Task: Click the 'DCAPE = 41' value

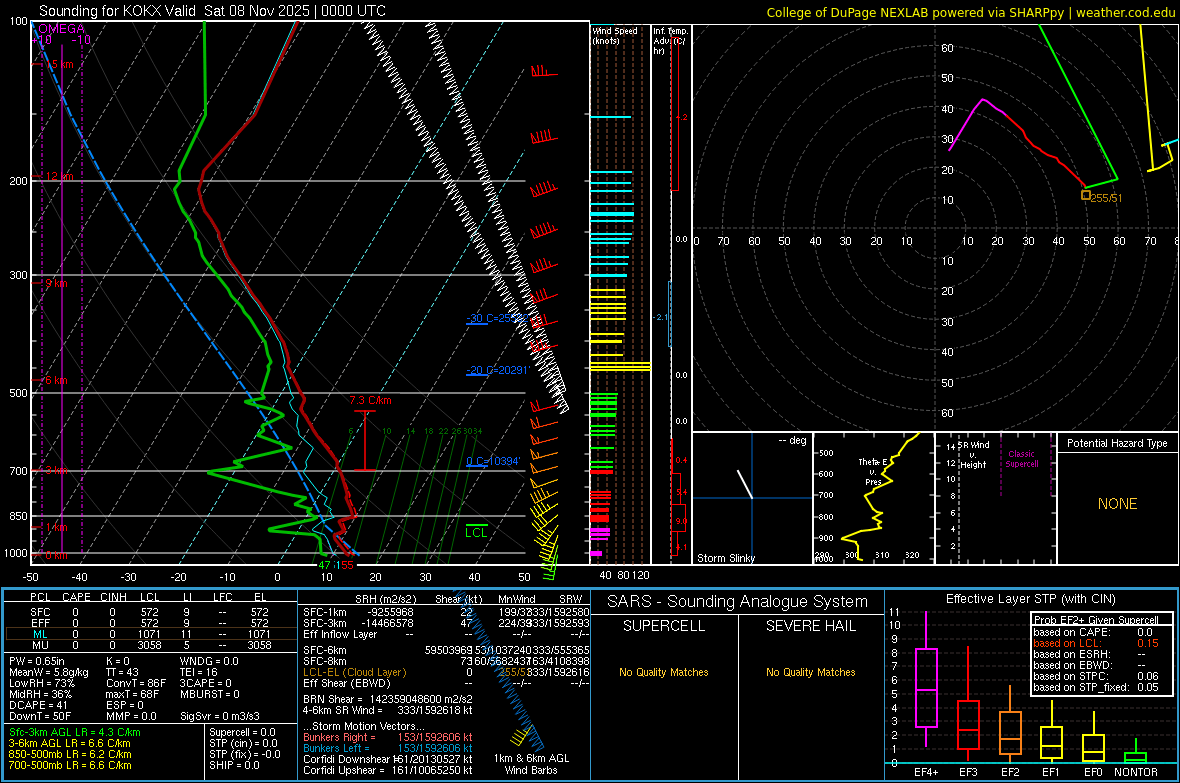Action: click(38, 705)
